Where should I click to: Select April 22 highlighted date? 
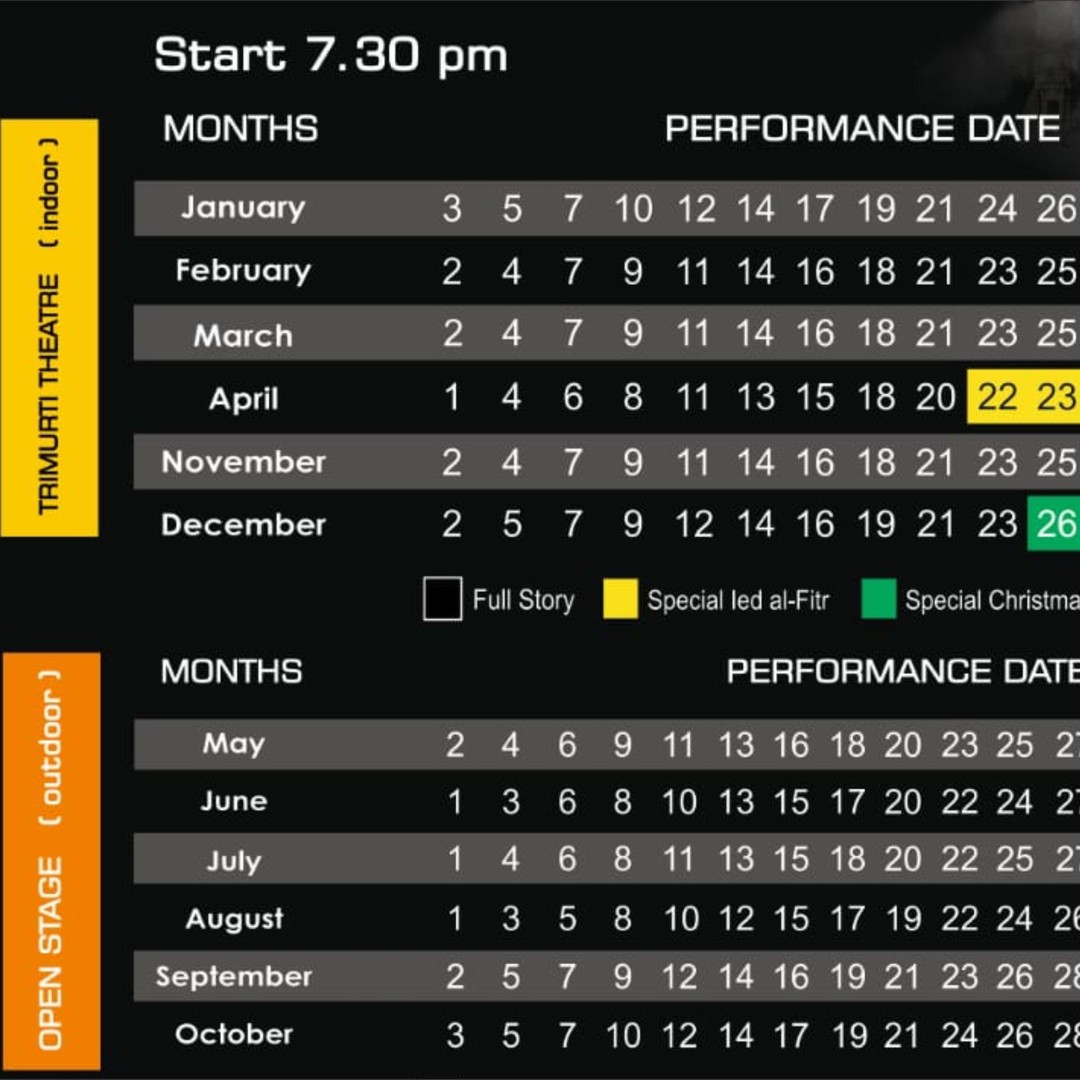997,397
